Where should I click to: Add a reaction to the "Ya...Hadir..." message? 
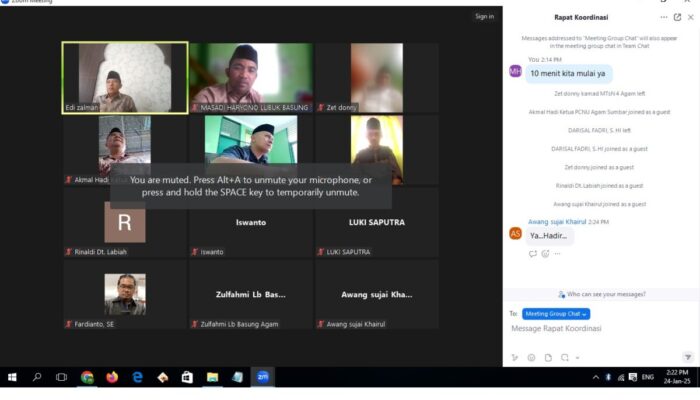[545, 254]
